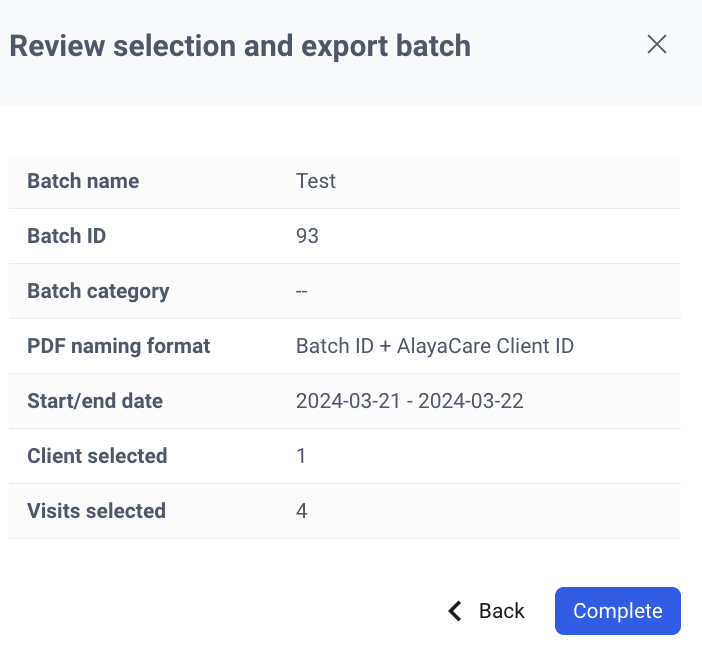This screenshot has height=654, width=702.
Task: Click the 'Review selection and export batch' title
Action: 240,46
